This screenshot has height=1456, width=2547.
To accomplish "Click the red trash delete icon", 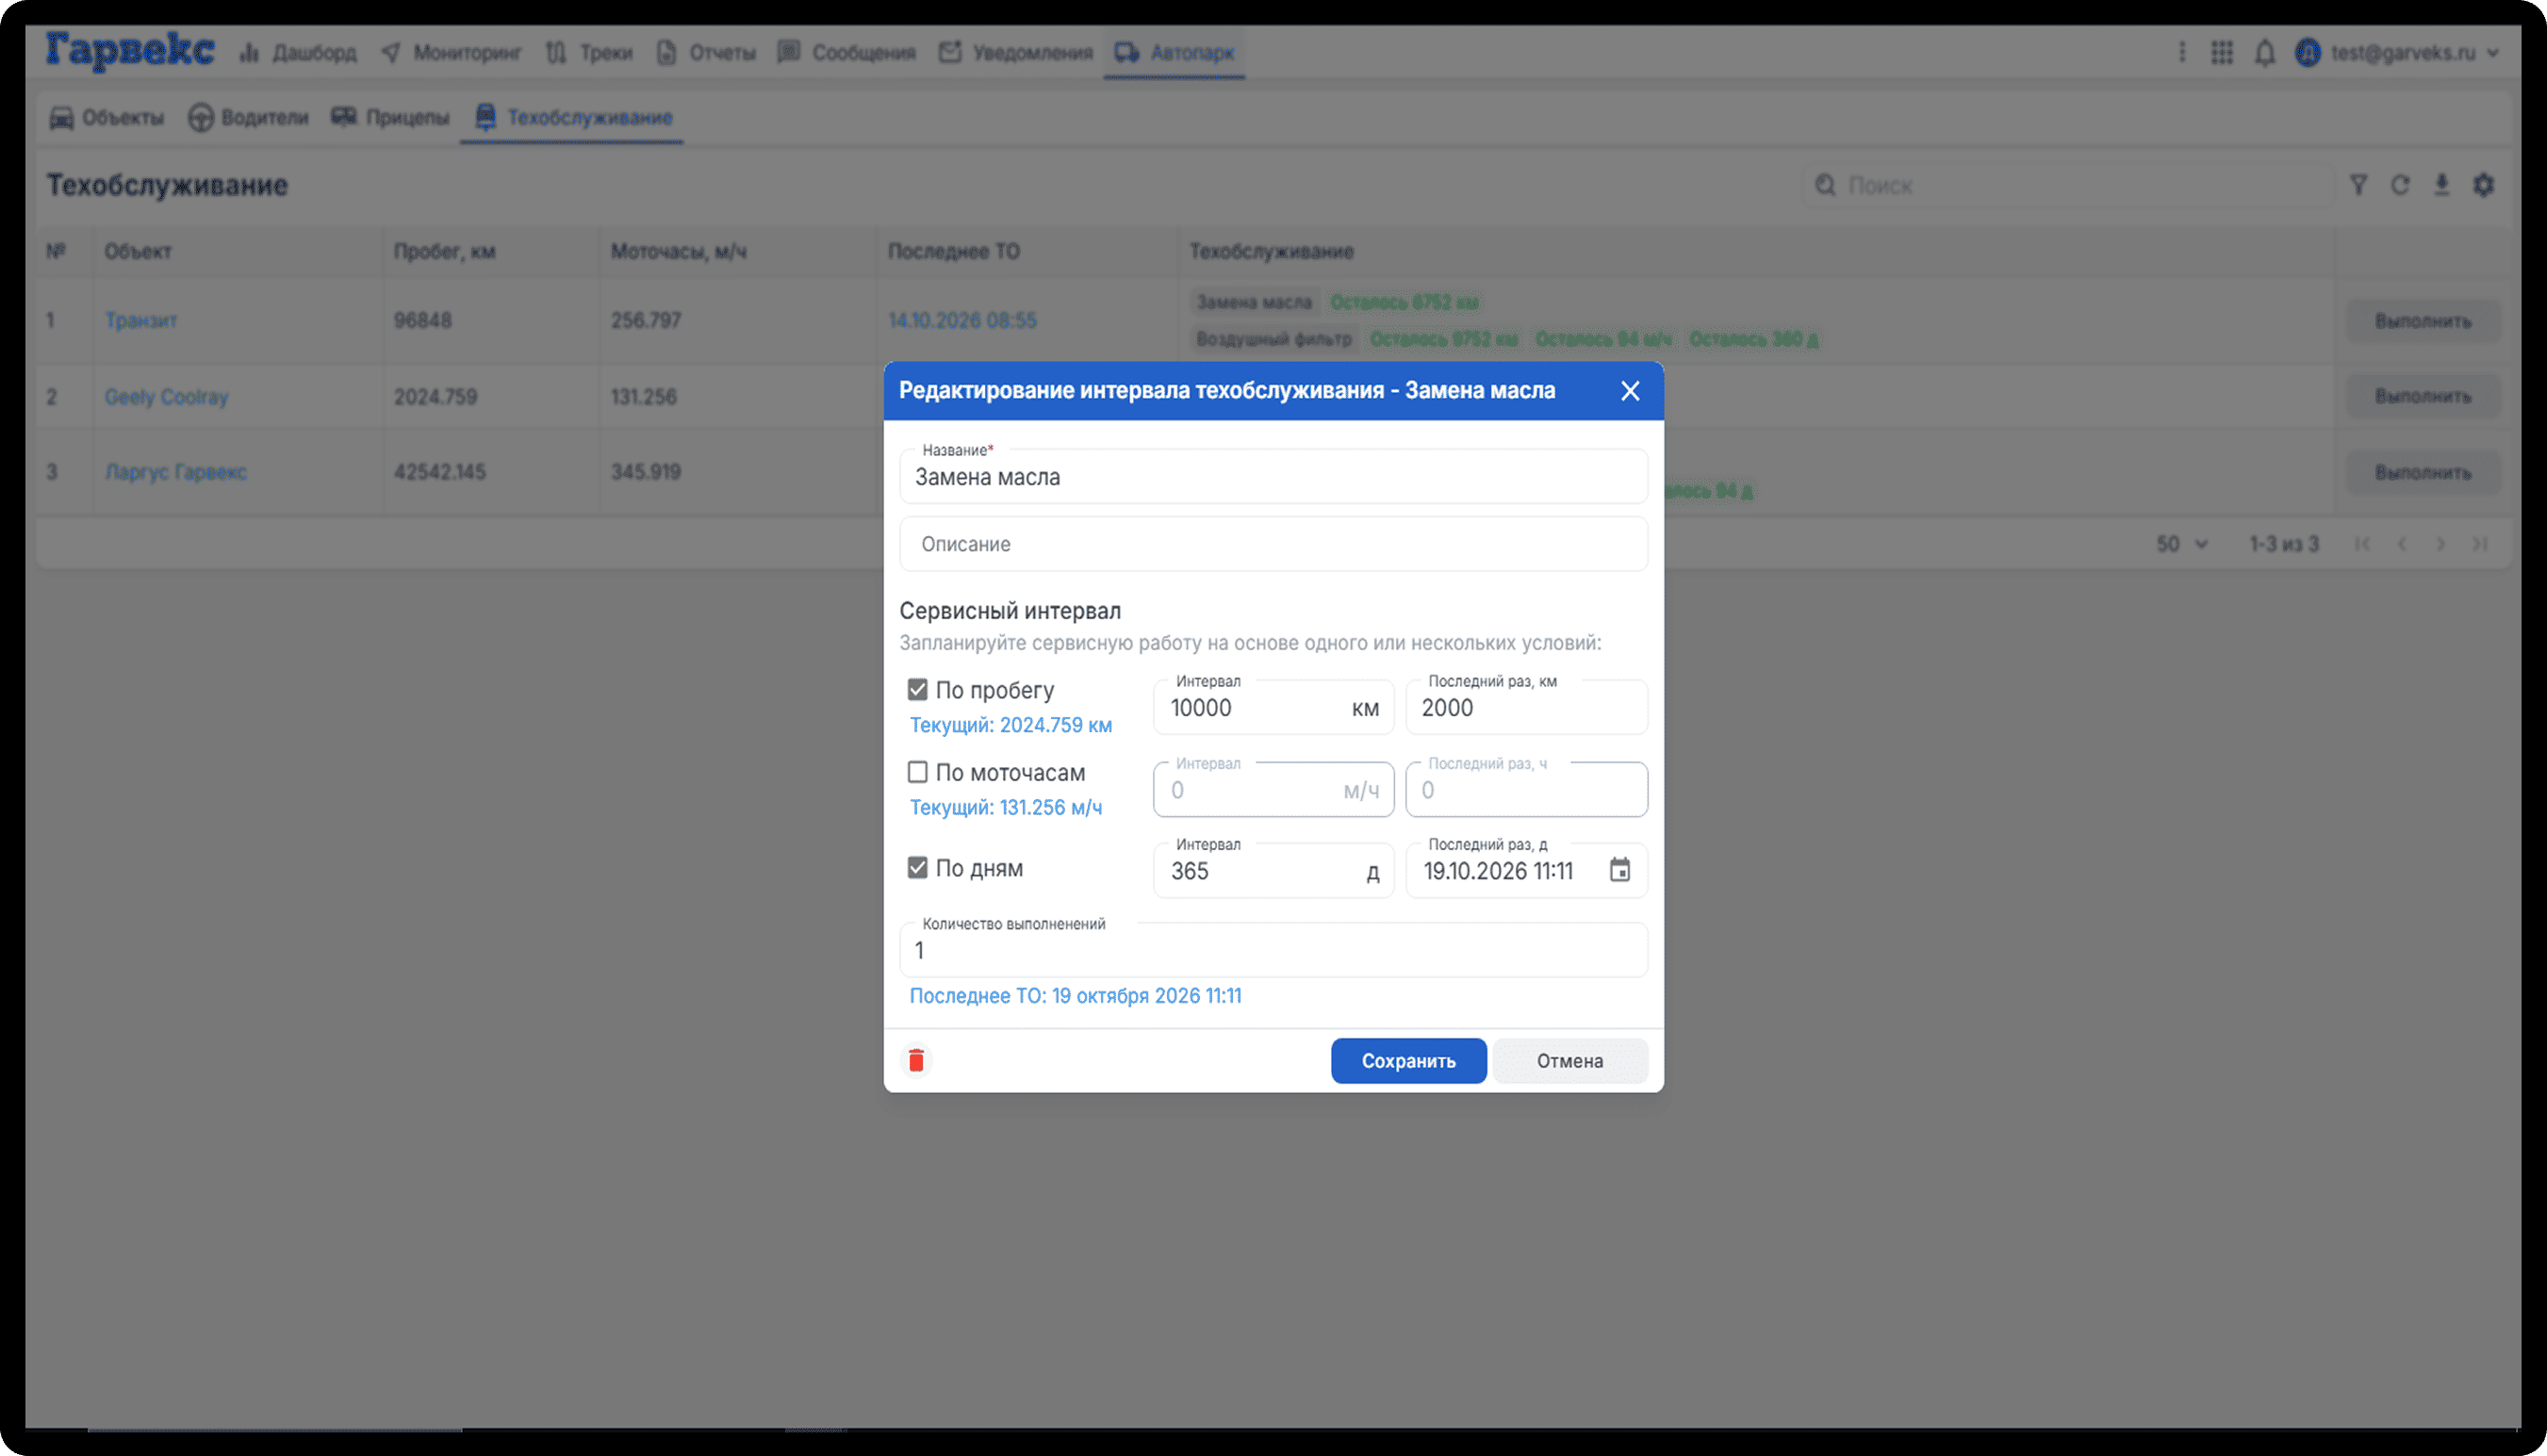I will 915,1060.
